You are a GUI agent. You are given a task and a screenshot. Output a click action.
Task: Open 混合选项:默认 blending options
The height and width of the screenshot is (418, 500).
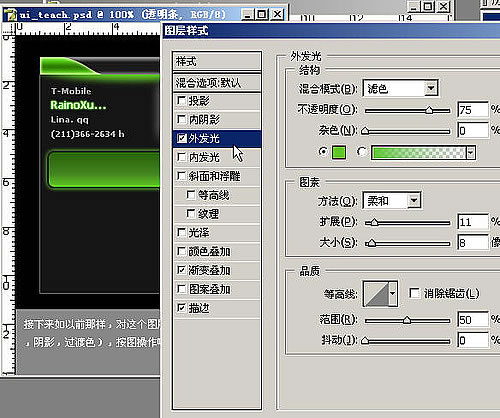tap(217, 83)
